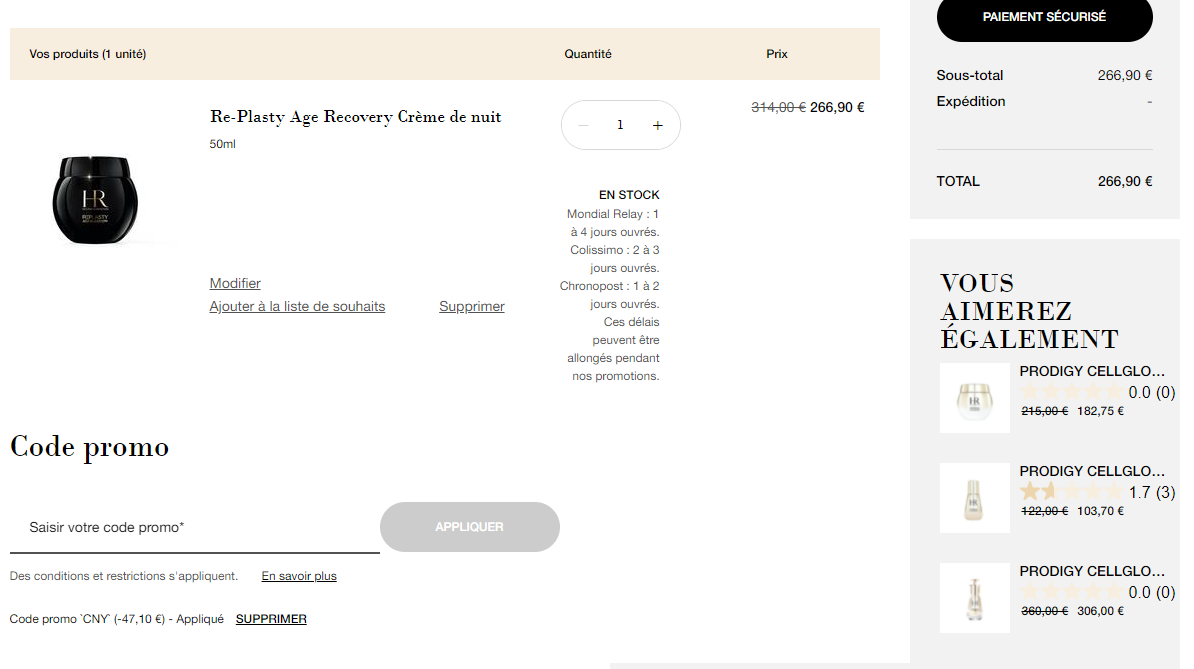
Task: Remove the CNY promo code with SUPPRIMER
Action: tap(271, 619)
